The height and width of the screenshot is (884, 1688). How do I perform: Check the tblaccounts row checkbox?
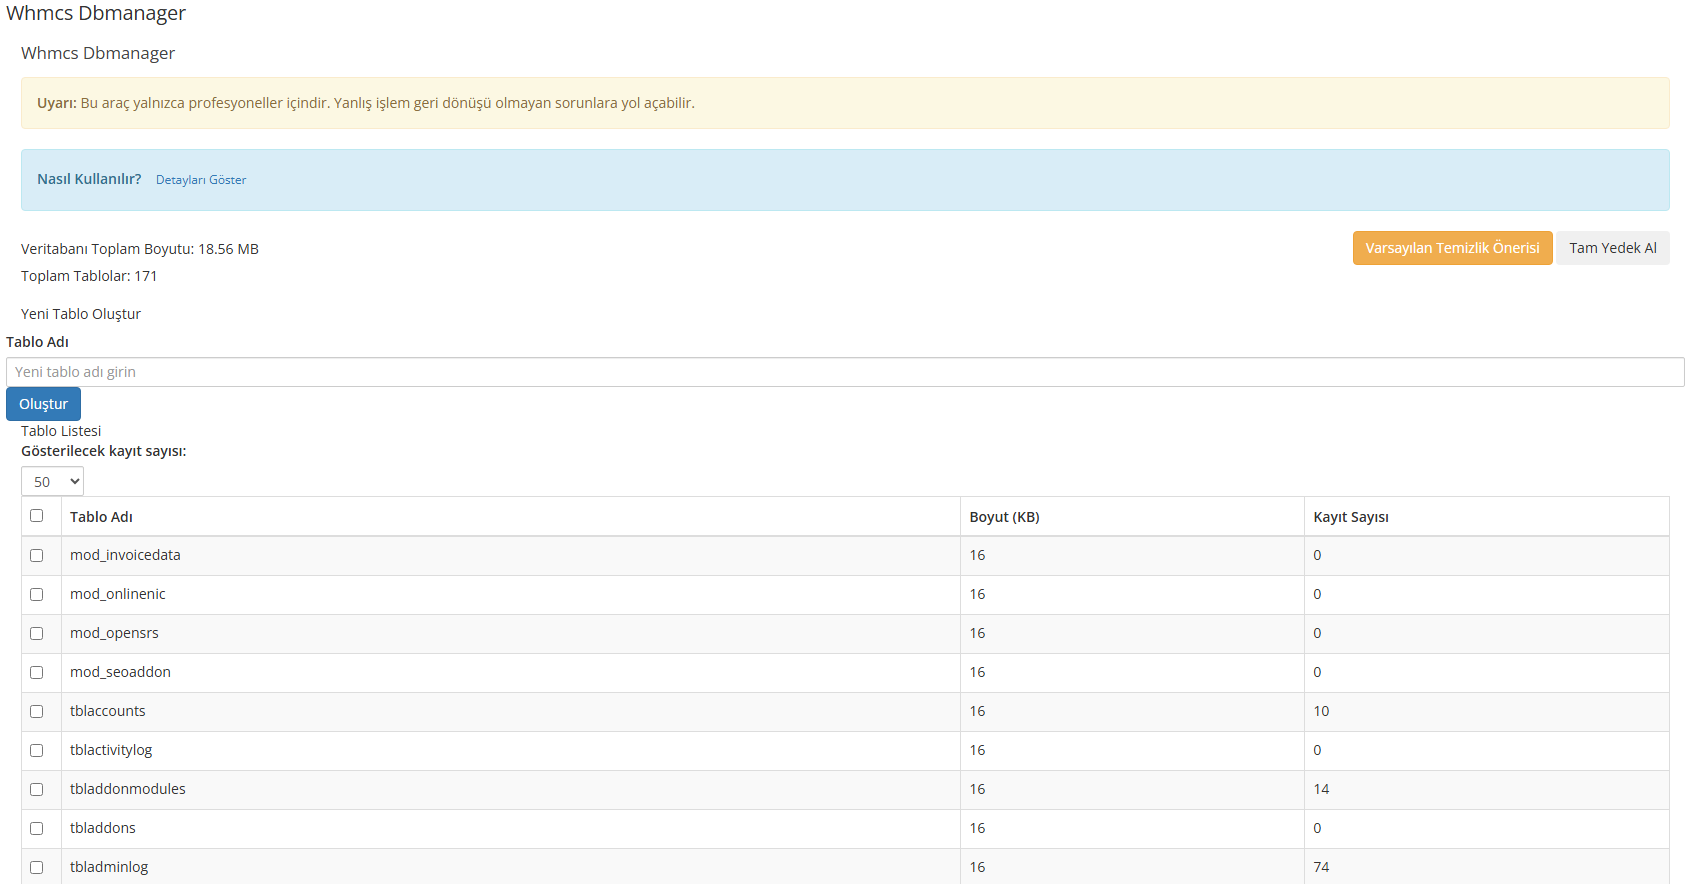(x=37, y=711)
